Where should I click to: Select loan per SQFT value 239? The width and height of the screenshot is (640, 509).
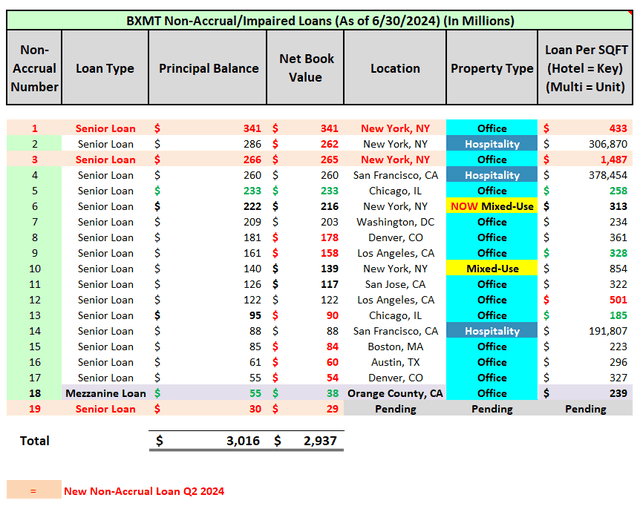click(x=618, y=393)
